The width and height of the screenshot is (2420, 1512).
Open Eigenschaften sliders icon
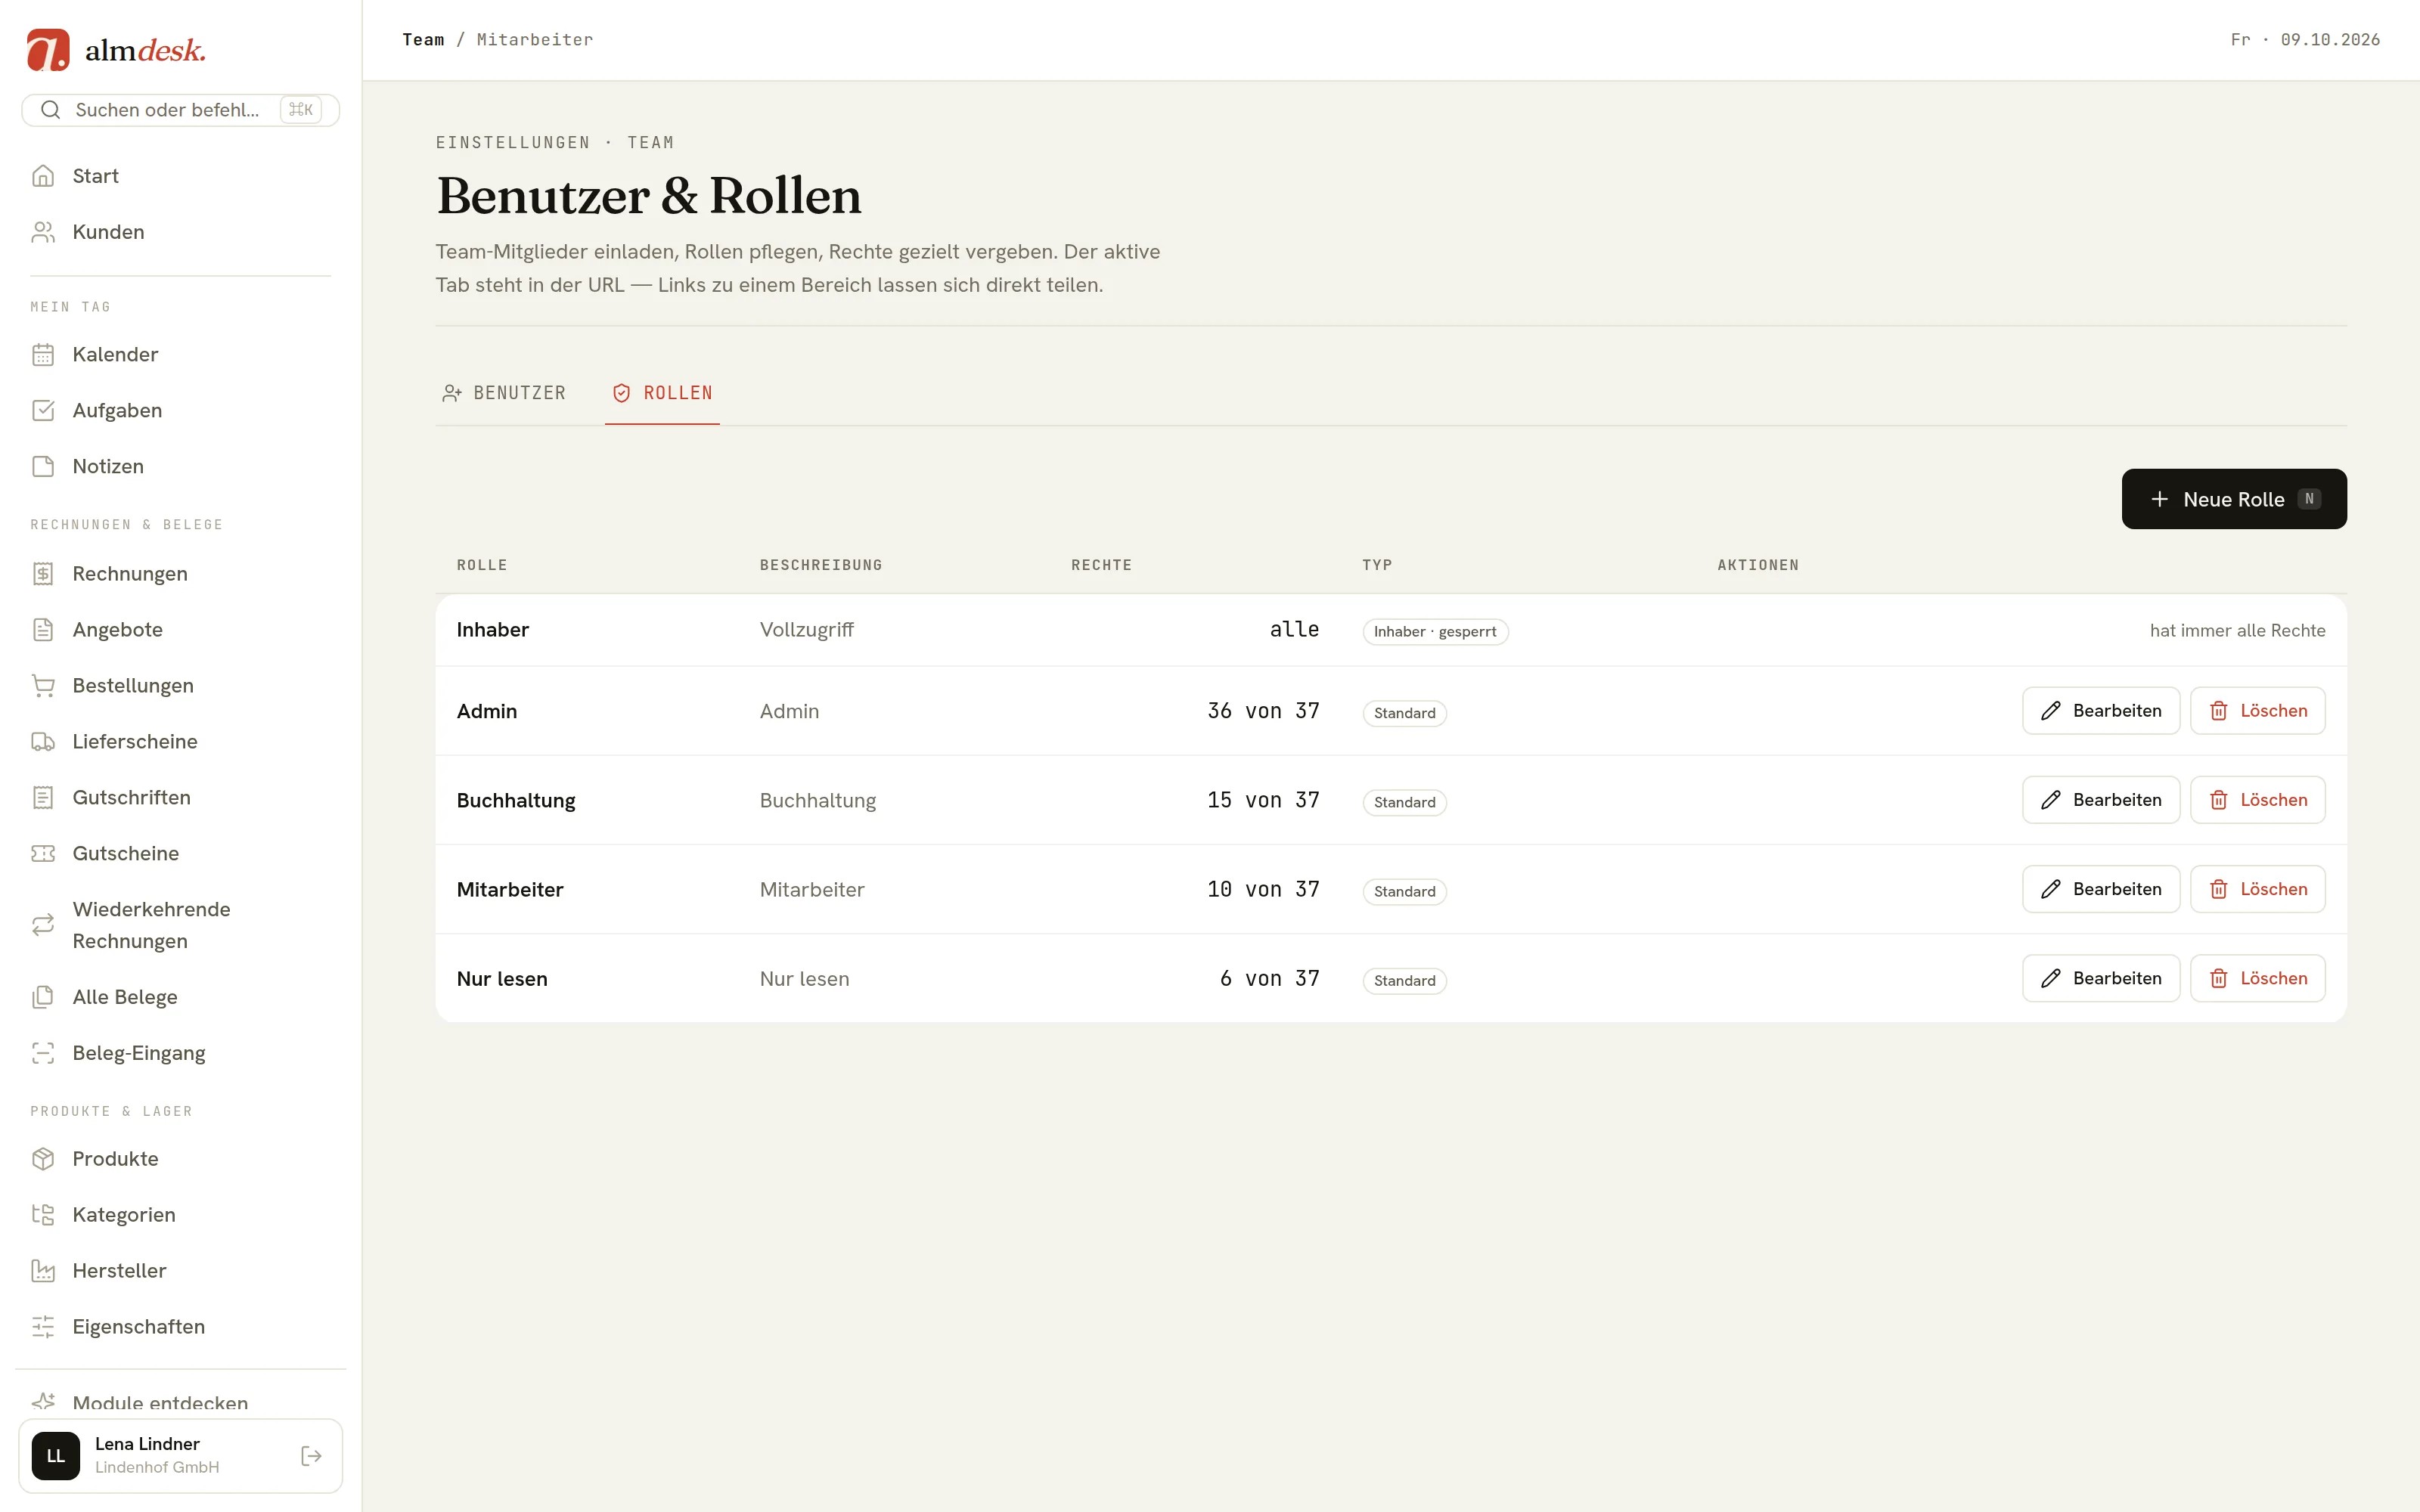(43, 1327)
